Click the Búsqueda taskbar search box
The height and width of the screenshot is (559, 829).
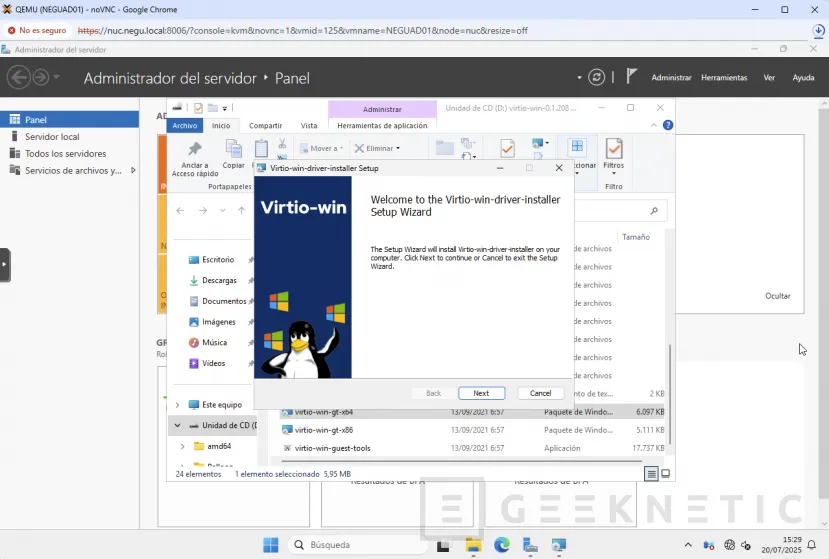[357, 545]
